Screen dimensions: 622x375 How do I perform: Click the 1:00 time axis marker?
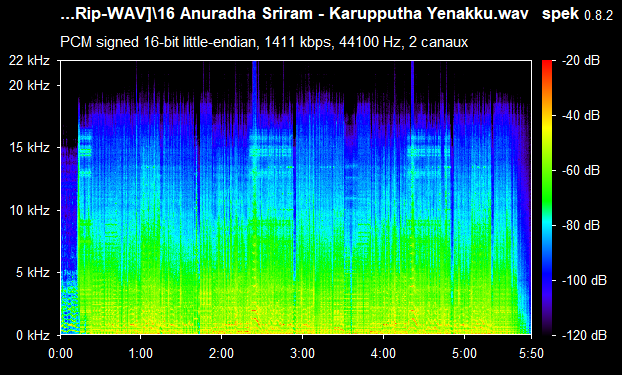[x=140, y=353]
